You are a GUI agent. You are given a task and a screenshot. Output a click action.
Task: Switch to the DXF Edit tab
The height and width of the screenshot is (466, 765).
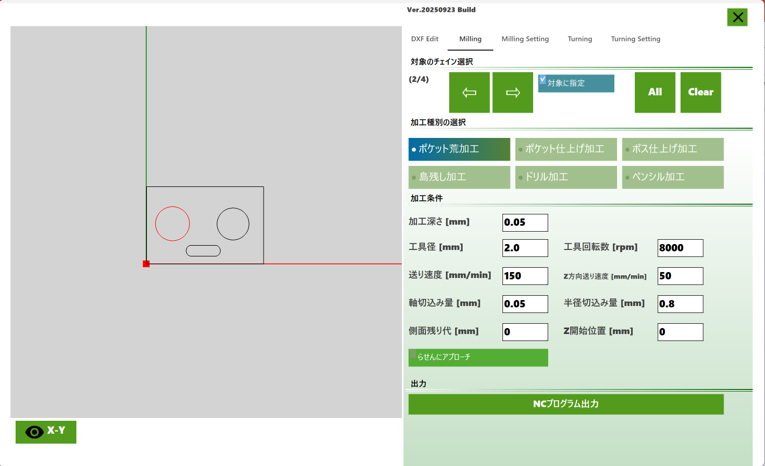[424, 39]
